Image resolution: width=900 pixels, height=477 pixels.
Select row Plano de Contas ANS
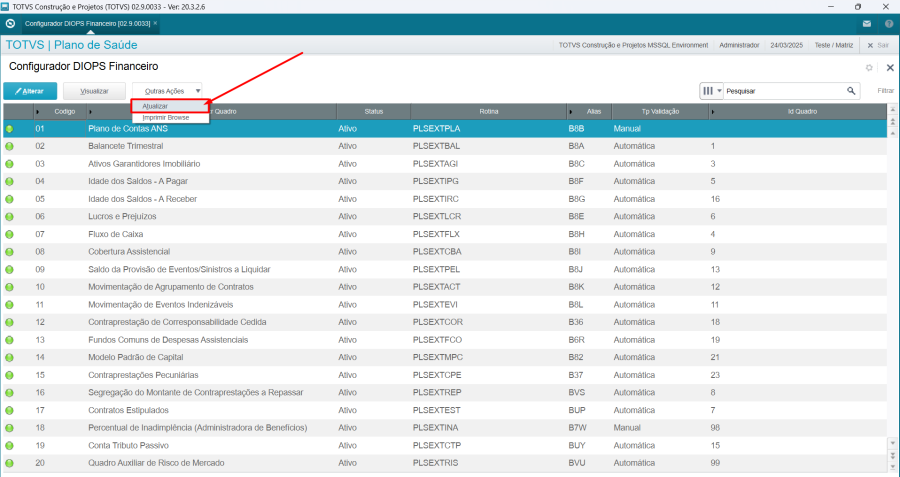(x=445, y=129)
